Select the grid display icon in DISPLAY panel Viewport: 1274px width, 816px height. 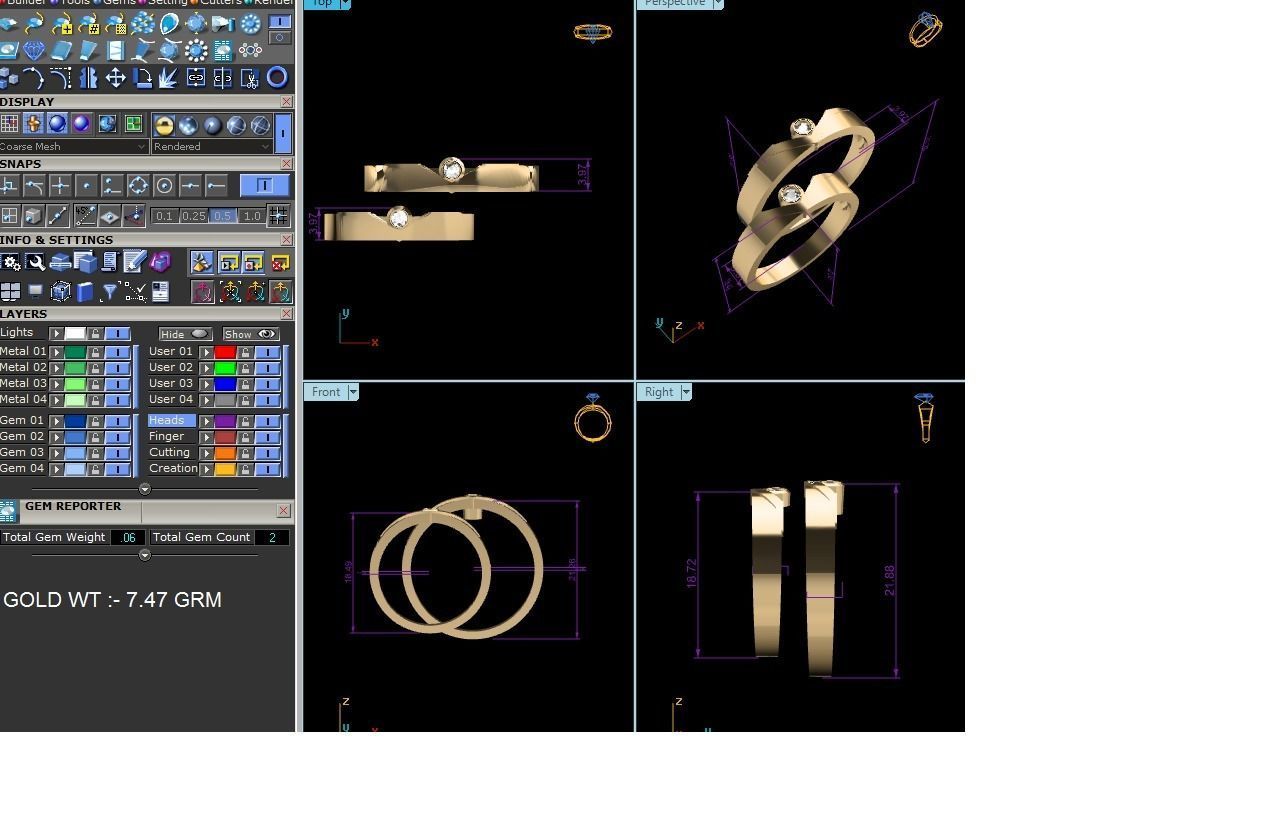tap(10, 123)
